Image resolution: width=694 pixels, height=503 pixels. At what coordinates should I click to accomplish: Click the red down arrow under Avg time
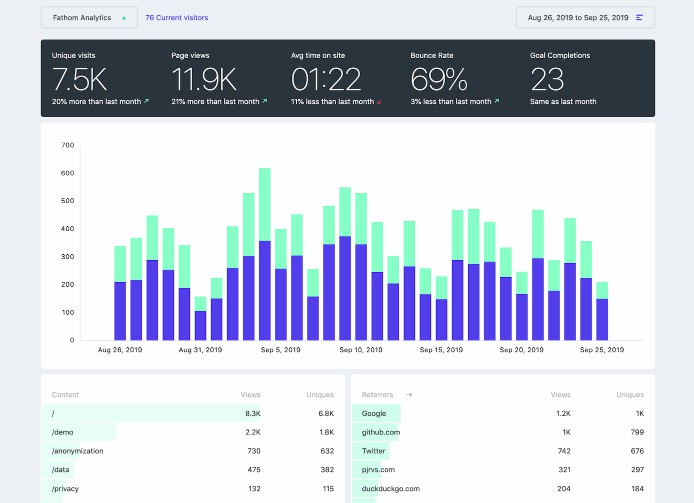[379, 101]
